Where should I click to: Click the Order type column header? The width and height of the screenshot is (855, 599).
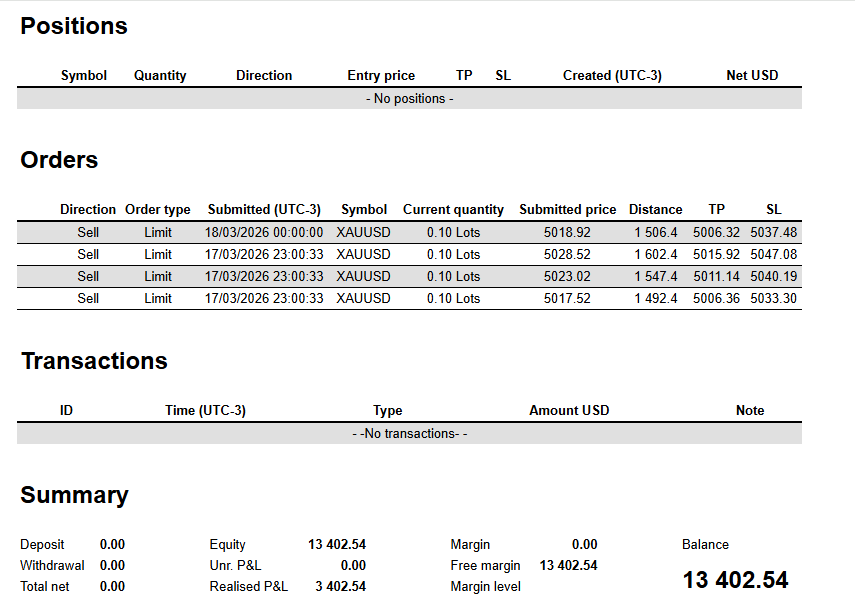pyautogui.click(x=157, y=209)
